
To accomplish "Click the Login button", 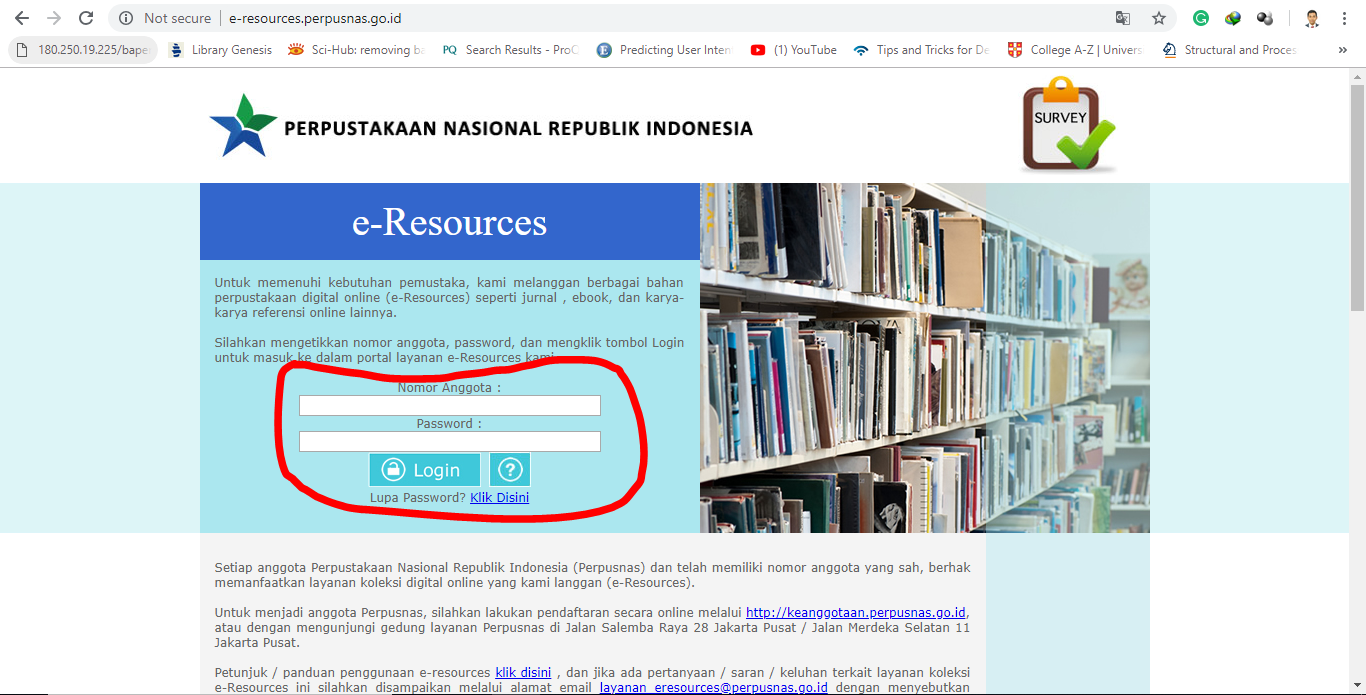I will coord(425,469).
